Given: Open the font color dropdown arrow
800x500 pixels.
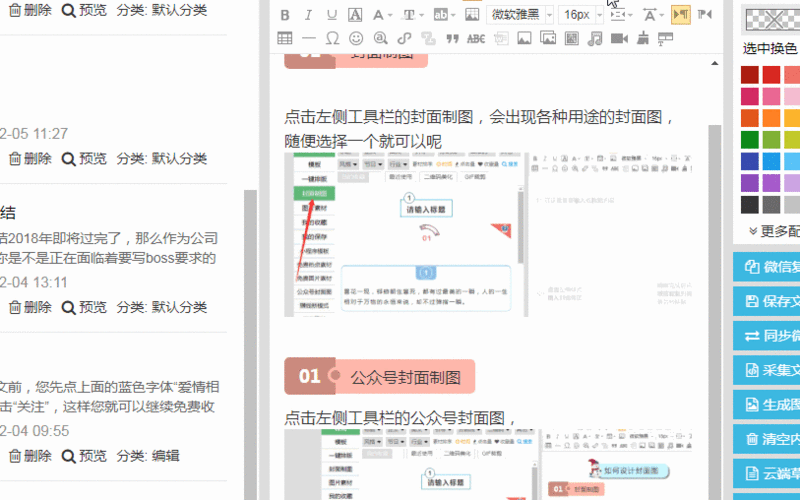Looking at the screenshot, I should tap(390, 16).
